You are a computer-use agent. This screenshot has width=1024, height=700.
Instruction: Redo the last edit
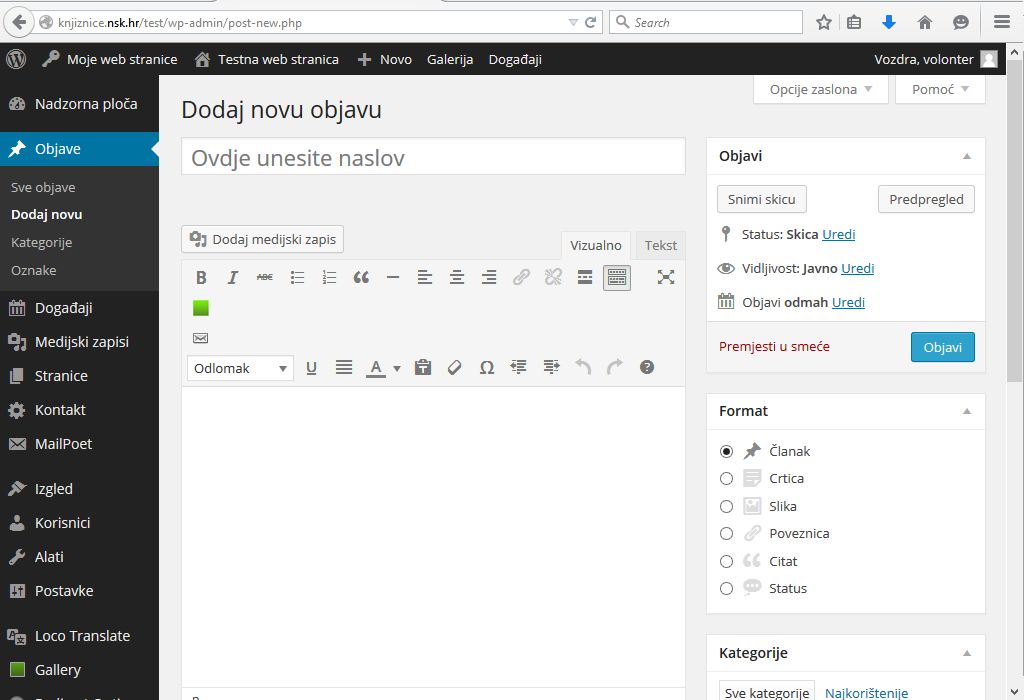pyautogui.click(x=615, y=368)
